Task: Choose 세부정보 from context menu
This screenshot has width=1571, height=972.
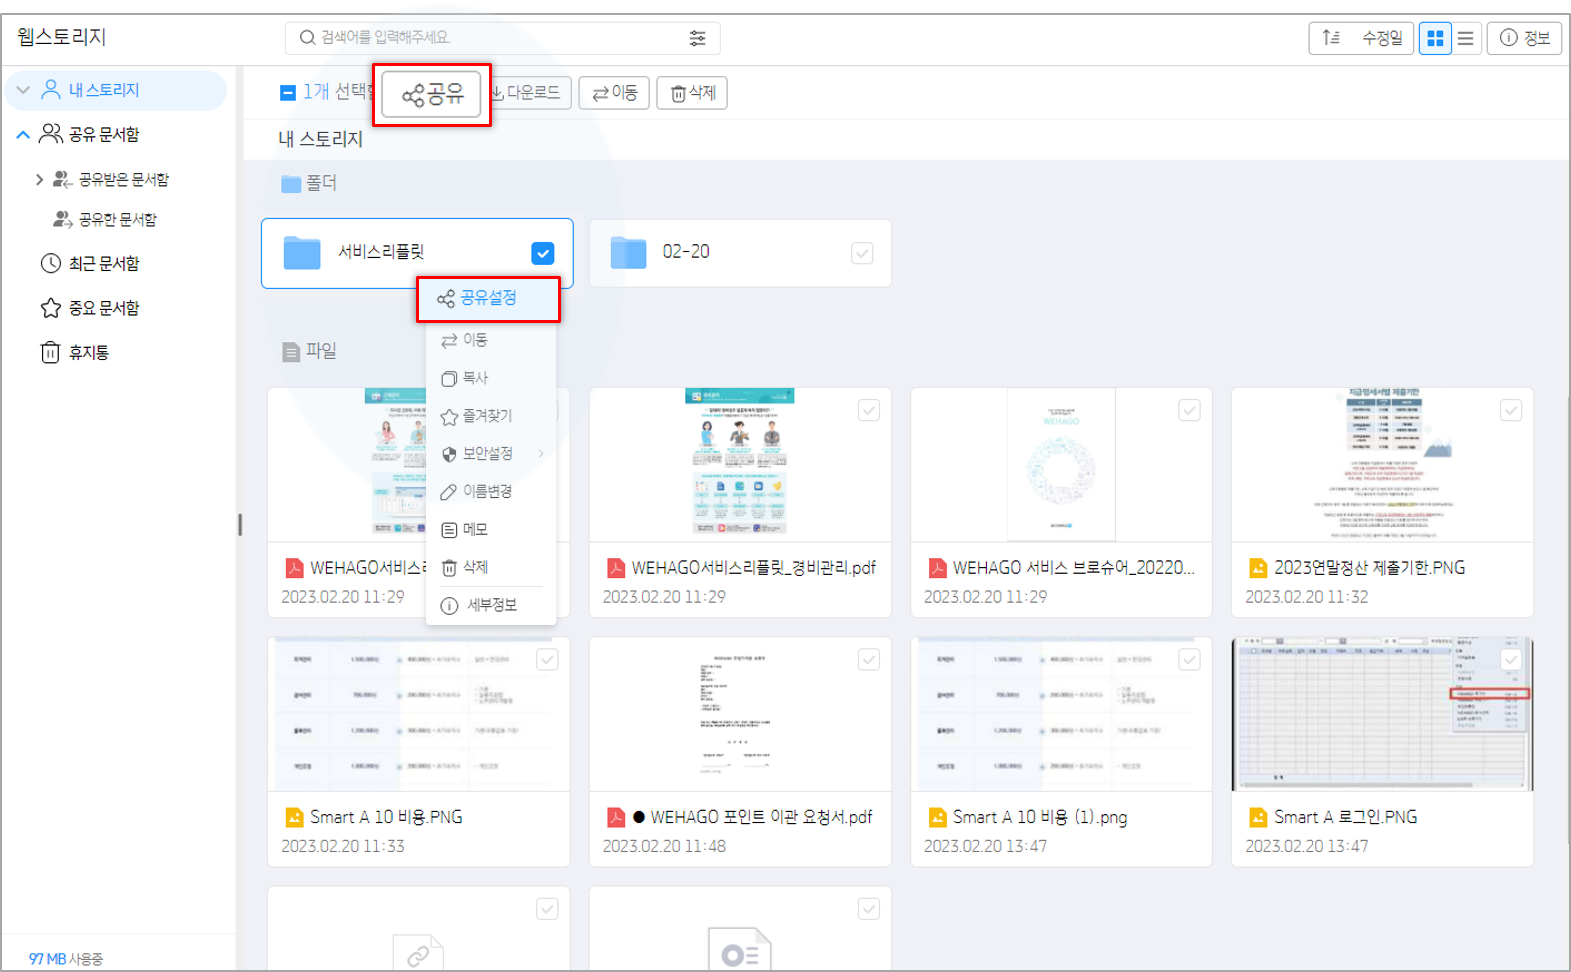Action: click(x=491, y=606)
